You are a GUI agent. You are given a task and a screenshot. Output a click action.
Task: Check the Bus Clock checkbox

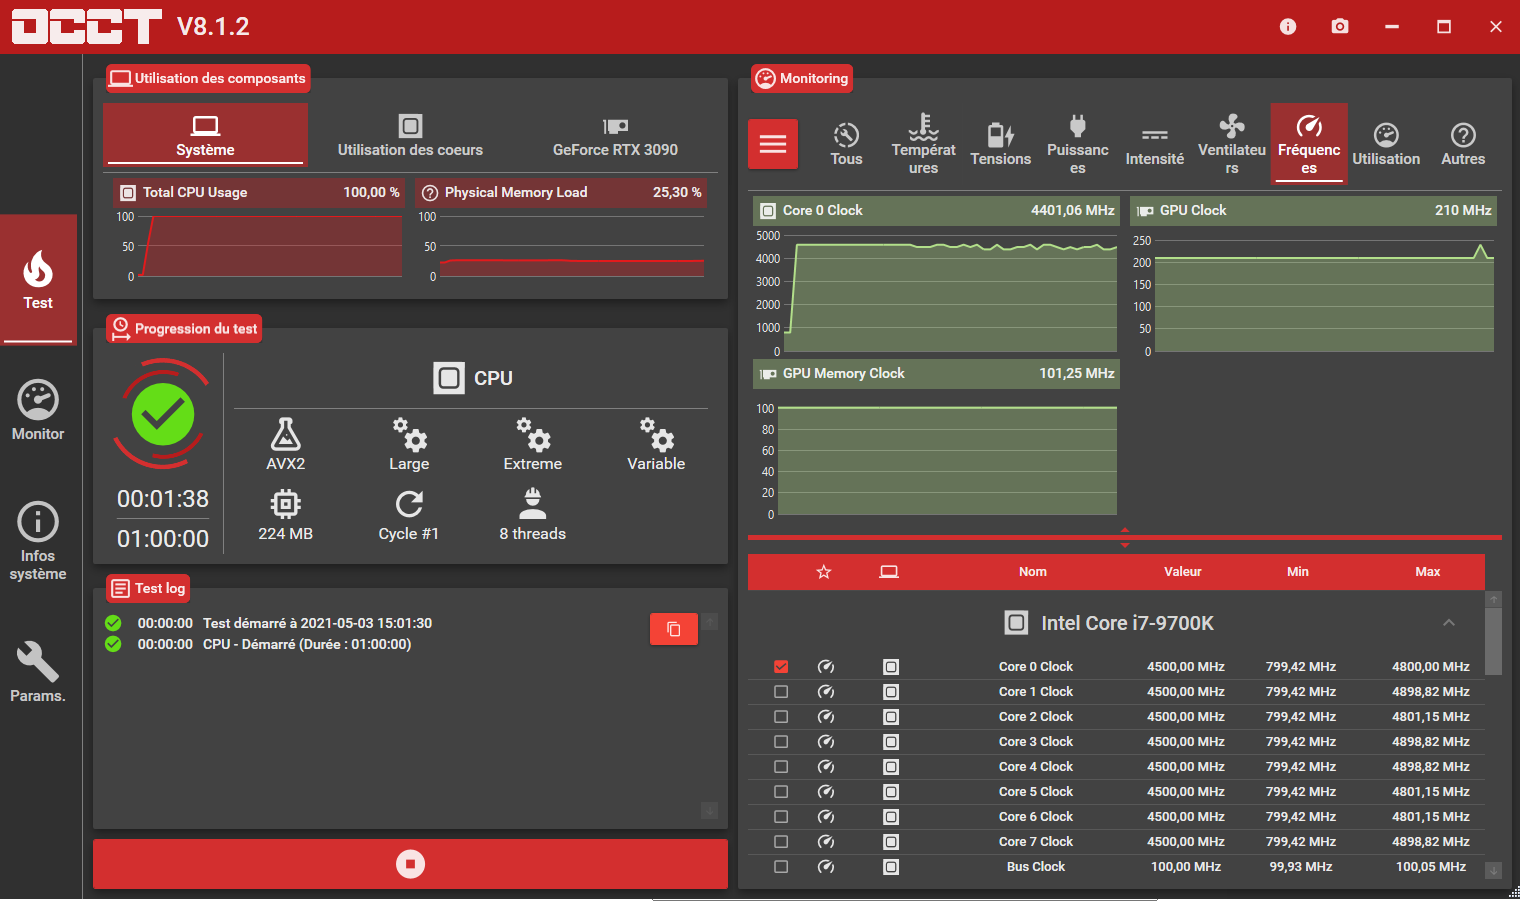(781, 867)
